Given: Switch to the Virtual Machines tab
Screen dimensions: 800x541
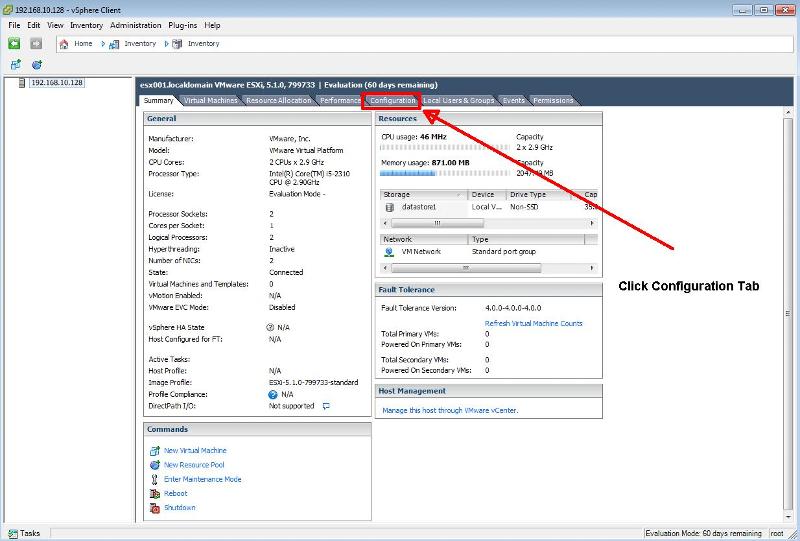Looking at the screenshot, I should [211, 101].
